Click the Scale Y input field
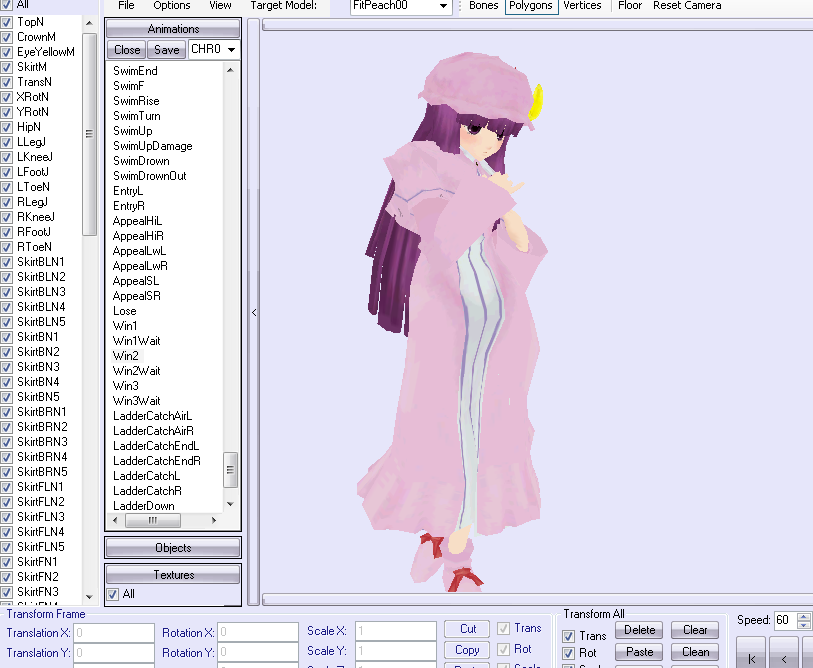Image resolution: width=813 pixels, height=668 pixels. [396, 651]
